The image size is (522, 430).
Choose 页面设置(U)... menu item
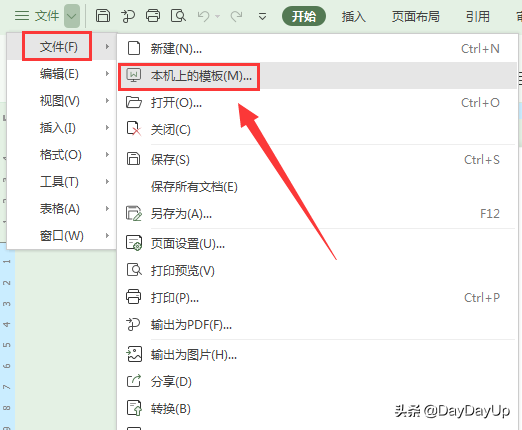point(317,244)
